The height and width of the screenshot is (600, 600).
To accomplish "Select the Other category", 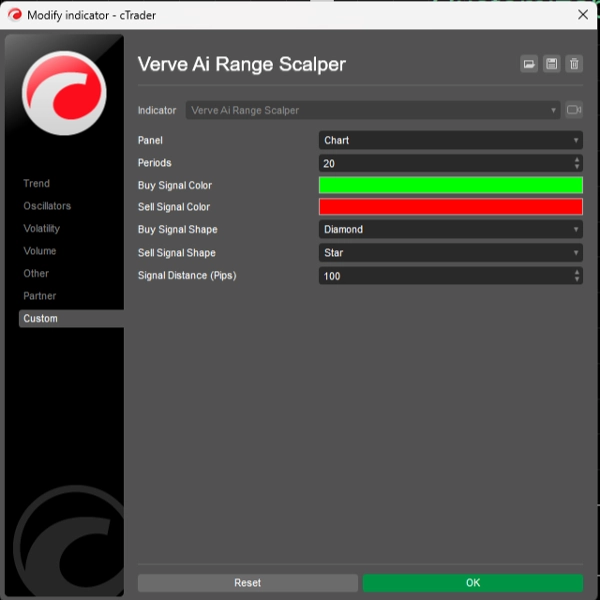I will 36,274.
